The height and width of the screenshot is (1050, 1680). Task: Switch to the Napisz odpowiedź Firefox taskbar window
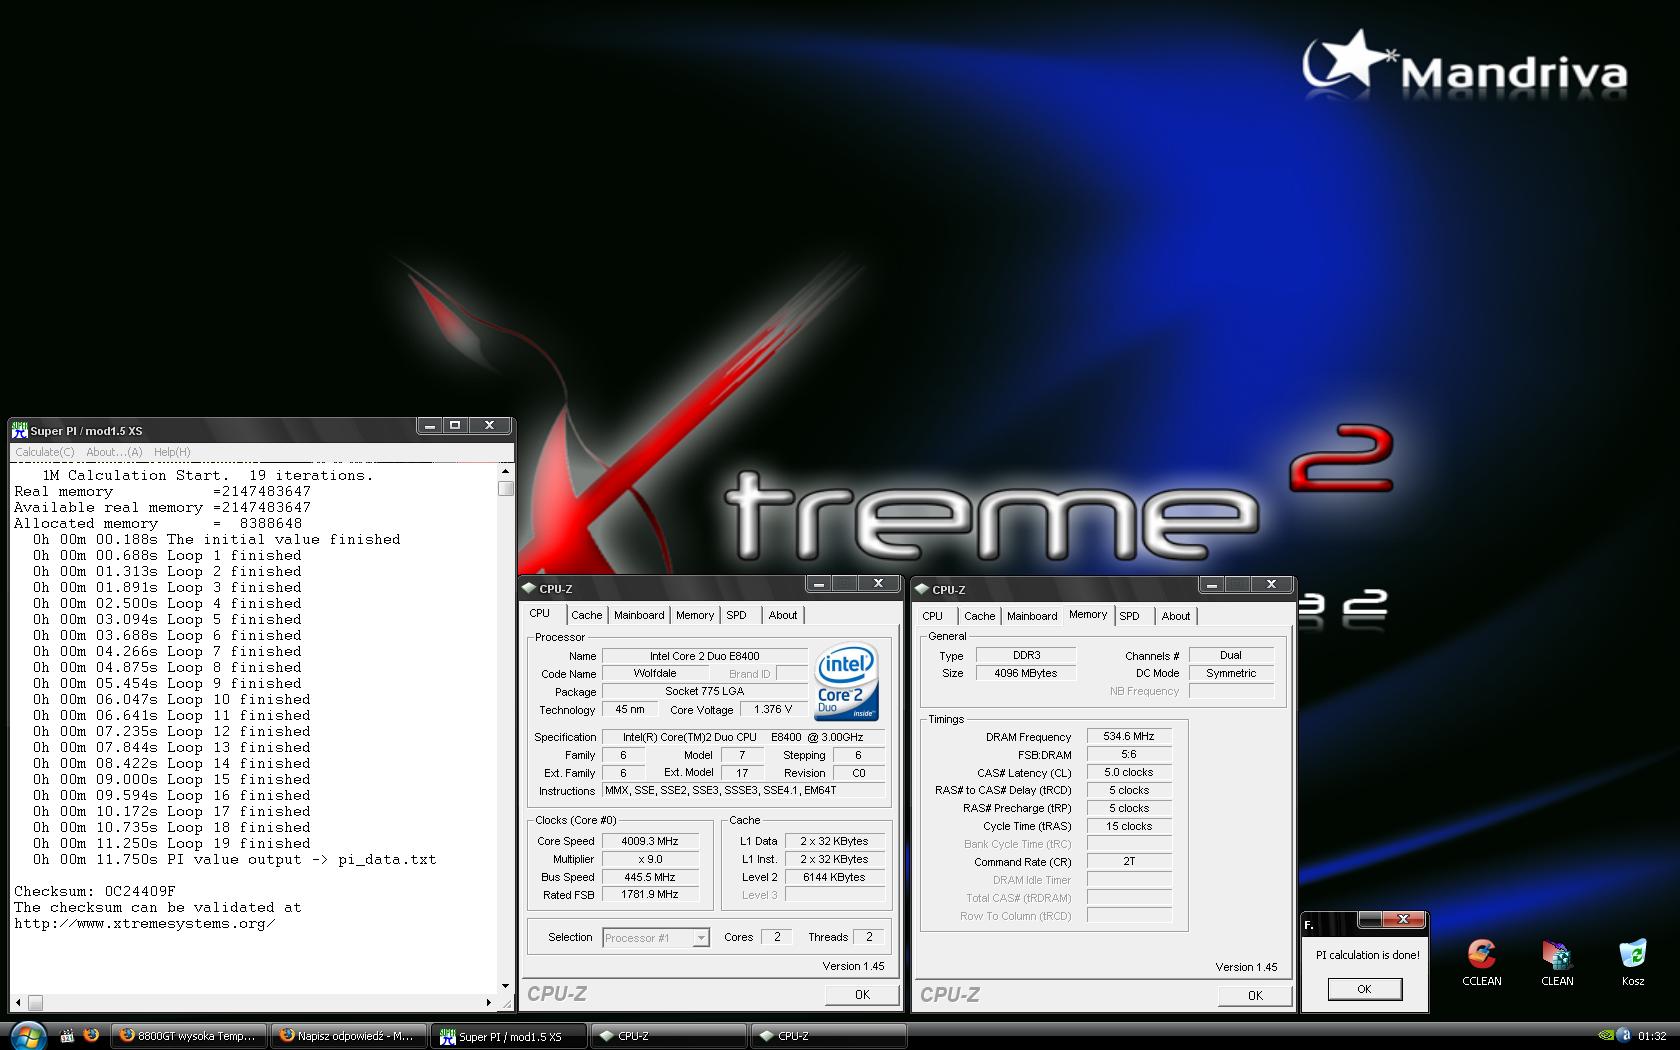click(349, 1036)
